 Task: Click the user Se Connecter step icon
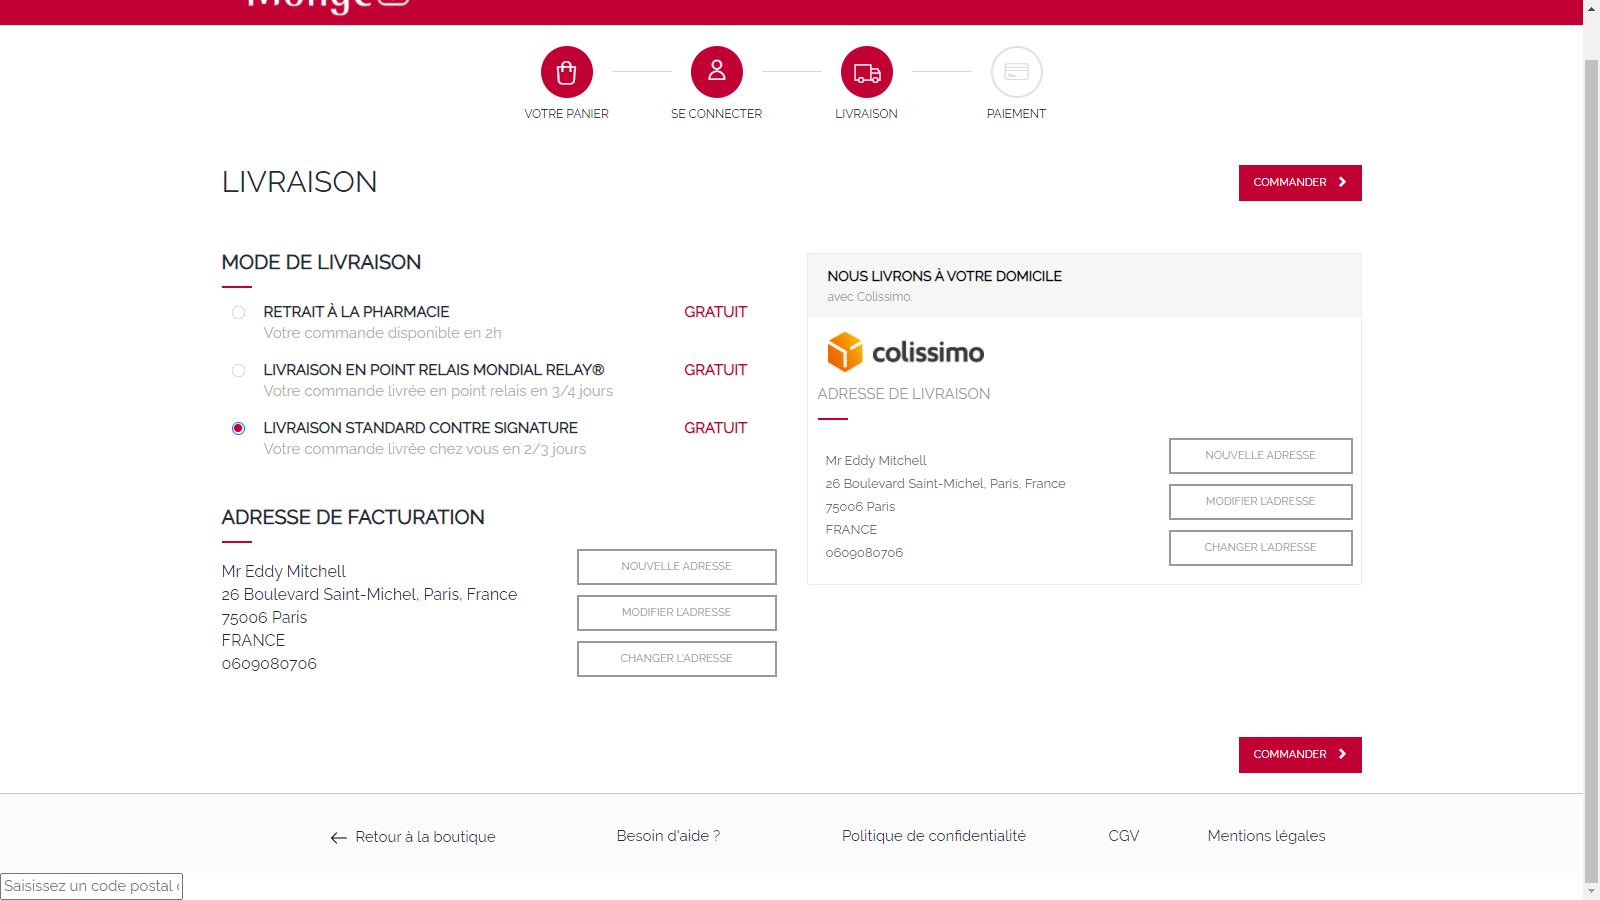click(716, 72)
